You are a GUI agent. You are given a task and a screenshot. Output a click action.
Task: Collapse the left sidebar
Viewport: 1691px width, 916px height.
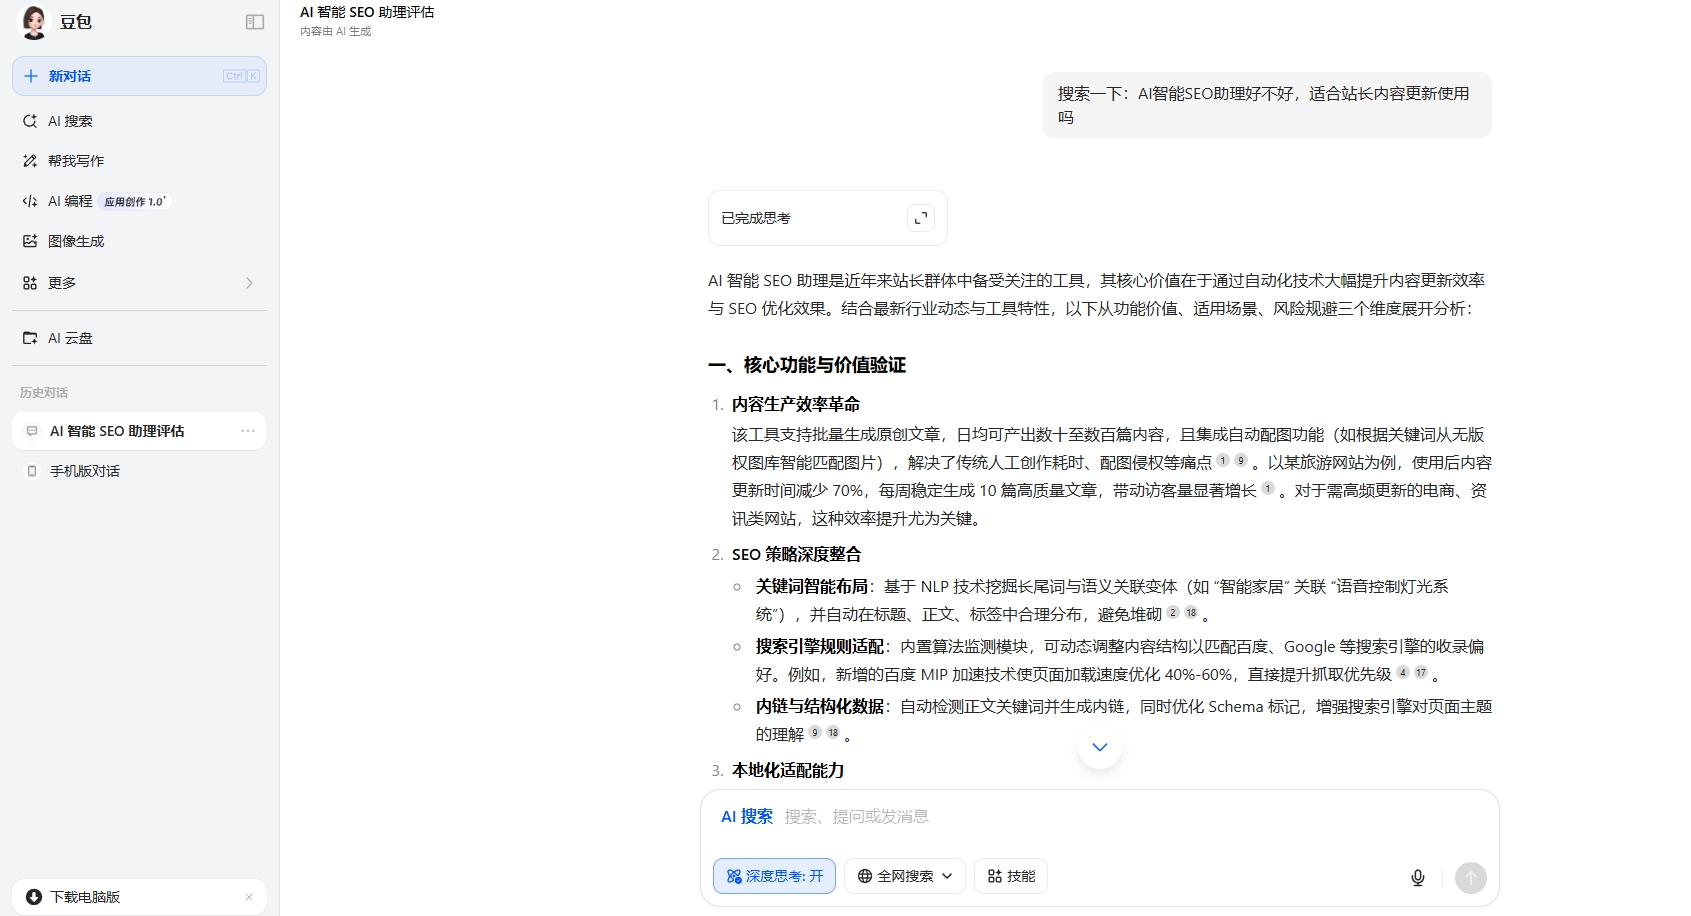coord(256,21)
